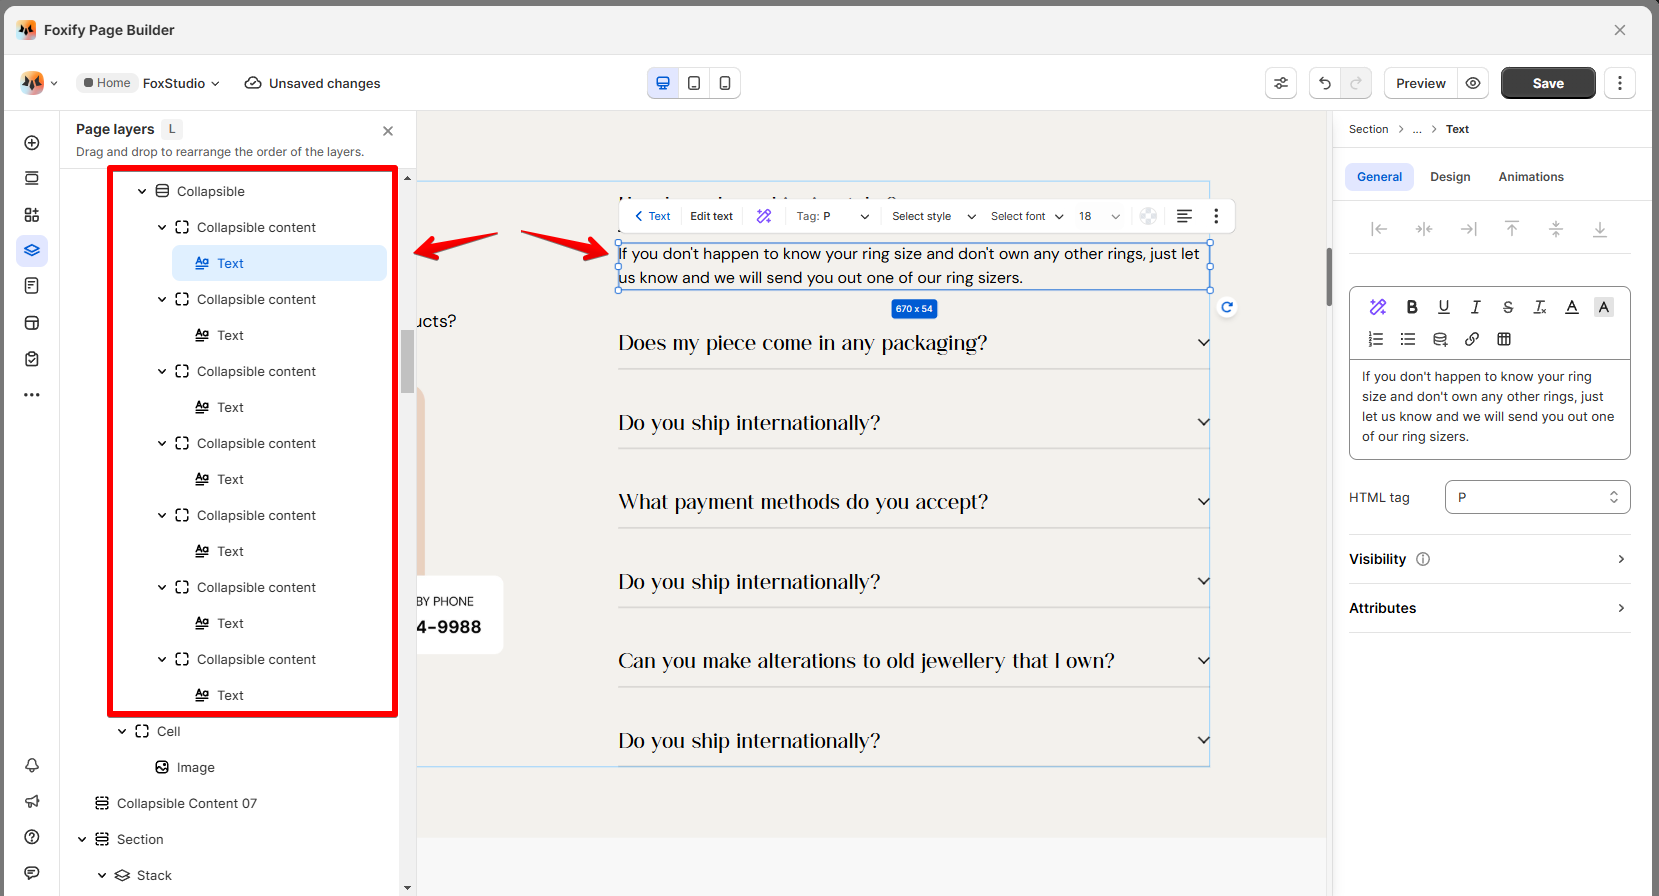This screenshot has width=1659, height=896.
Task: Open the page layers stack icon in sidebar
Action: tap(32, 250)
